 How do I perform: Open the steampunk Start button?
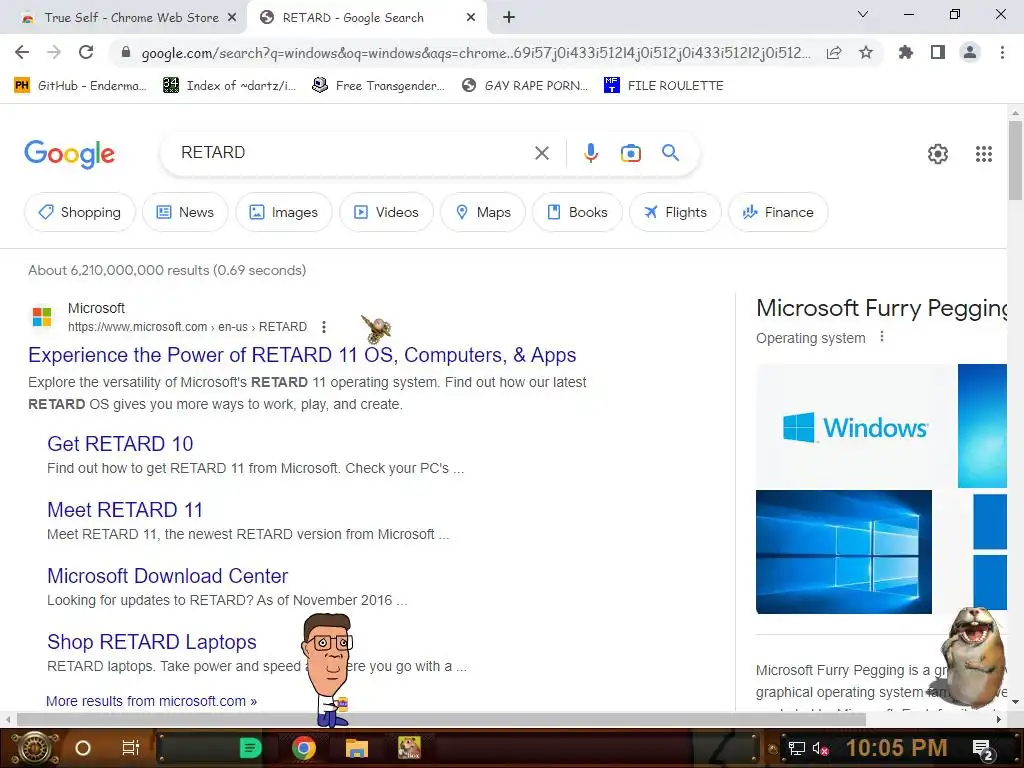coord(34,748)
